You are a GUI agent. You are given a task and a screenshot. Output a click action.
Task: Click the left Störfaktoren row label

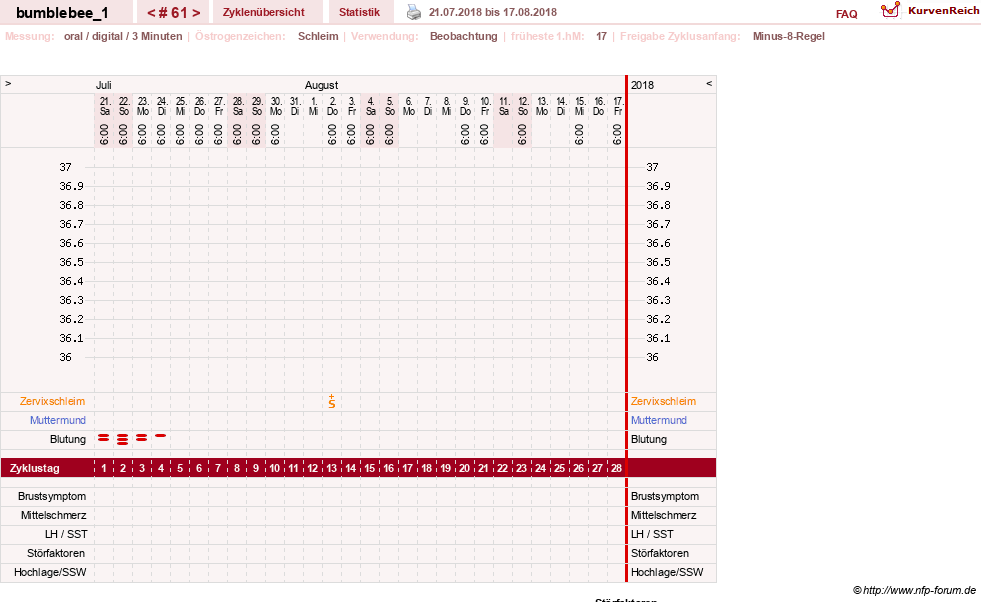(x=56, y=553)
